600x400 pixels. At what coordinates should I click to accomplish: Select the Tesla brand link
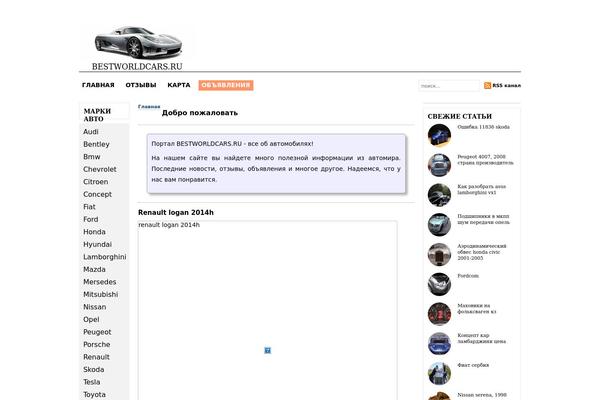pos(92,382)
